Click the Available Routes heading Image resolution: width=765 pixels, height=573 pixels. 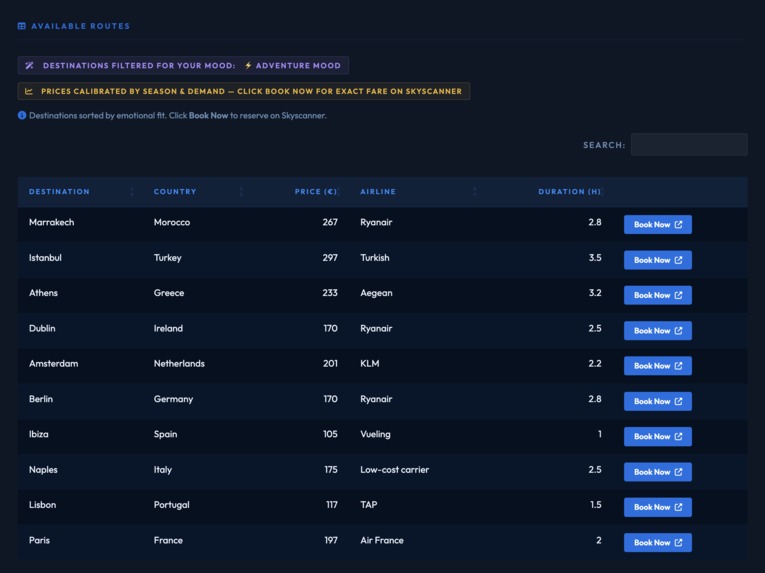pos(81,26)
